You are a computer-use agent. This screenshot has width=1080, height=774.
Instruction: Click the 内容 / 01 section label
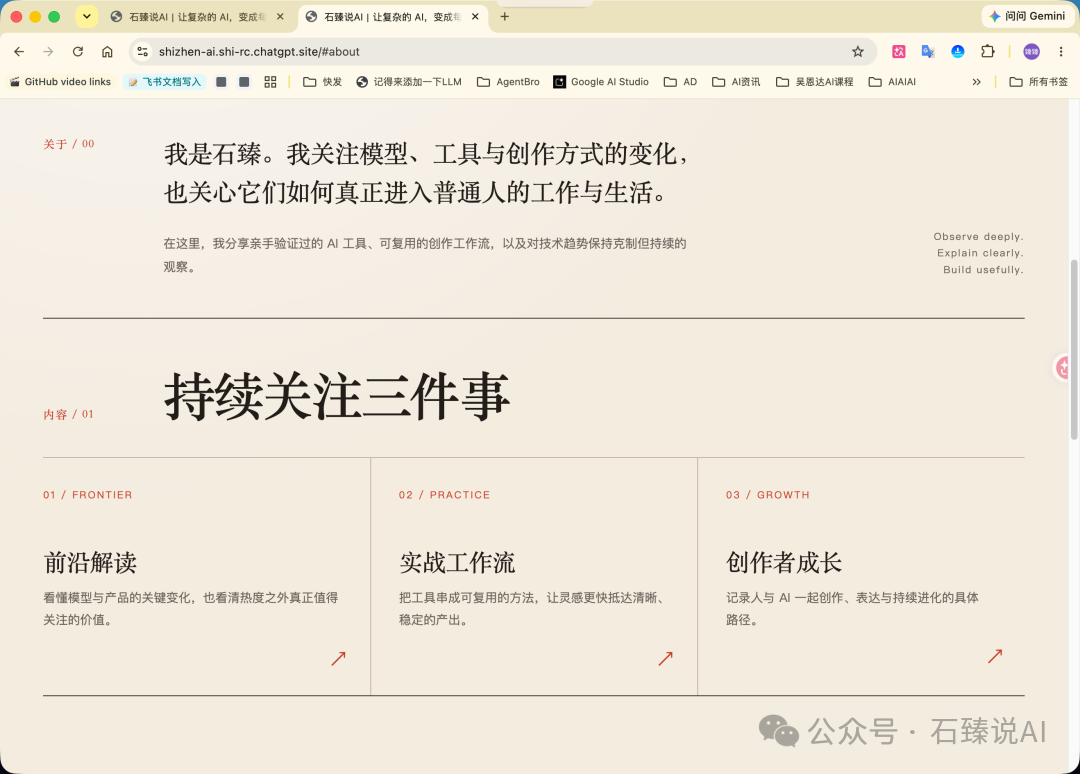pyautogui.click(x=68, y=415)
